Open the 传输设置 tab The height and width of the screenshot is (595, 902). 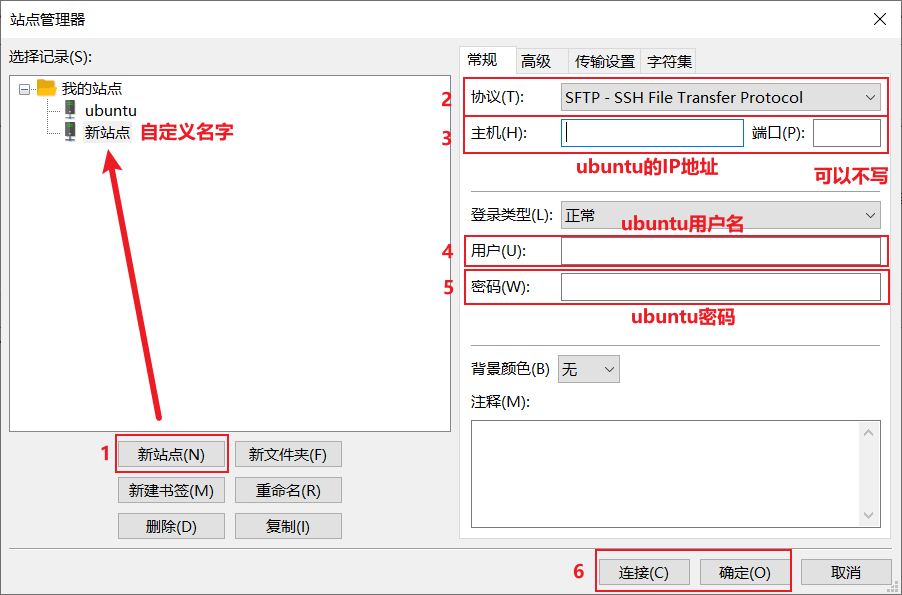[605, 61]
